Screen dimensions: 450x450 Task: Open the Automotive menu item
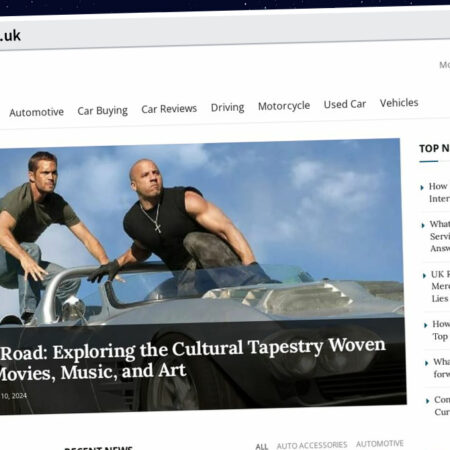coord(36,112)
